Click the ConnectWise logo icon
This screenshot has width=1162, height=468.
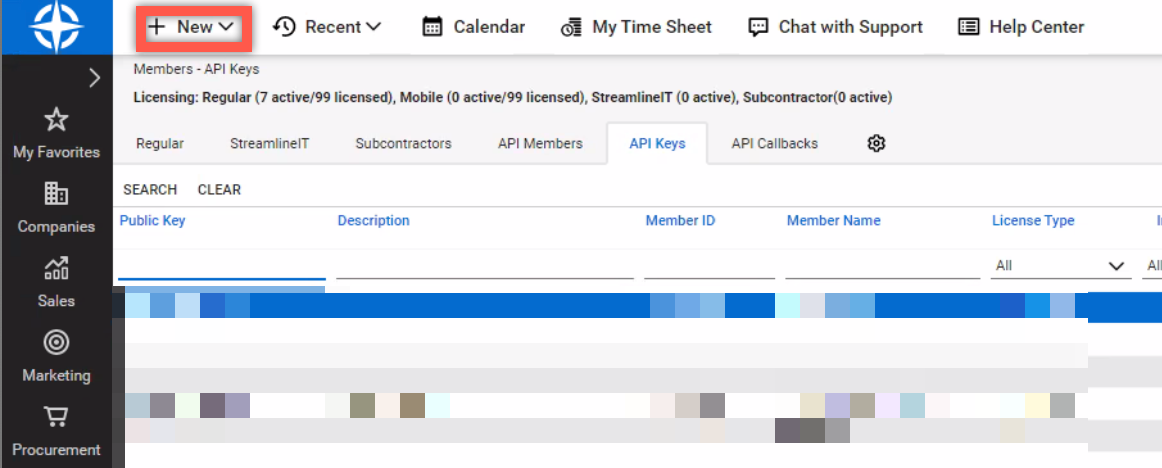tap(56, 27)
